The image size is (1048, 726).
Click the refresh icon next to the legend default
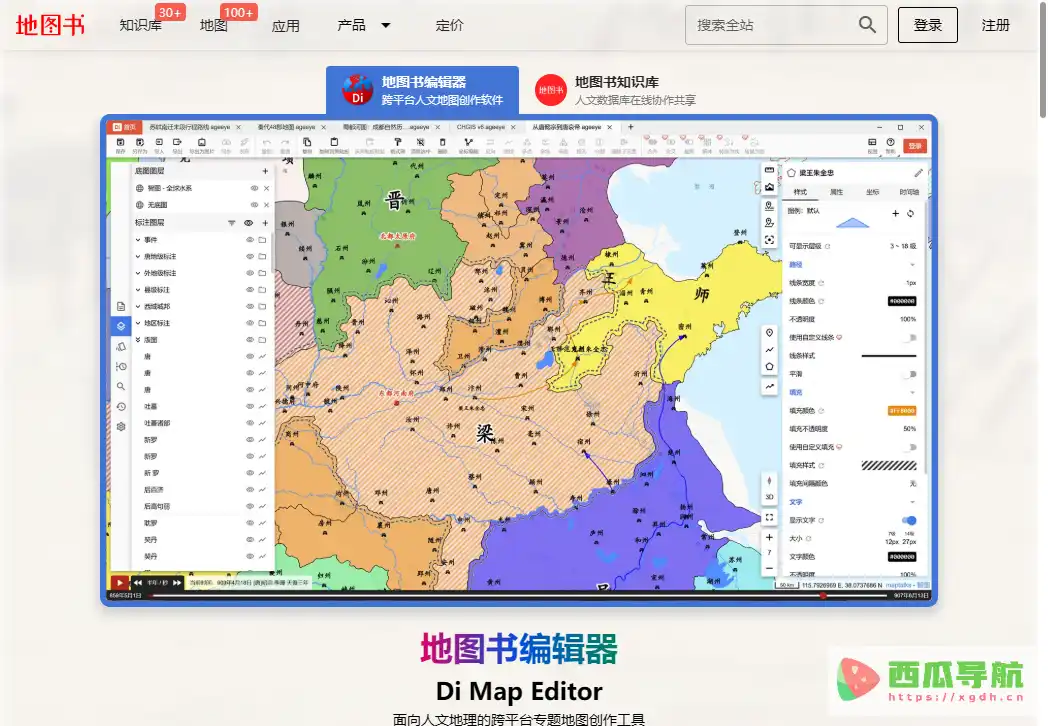pyautogui.click(x=910, y=213)
